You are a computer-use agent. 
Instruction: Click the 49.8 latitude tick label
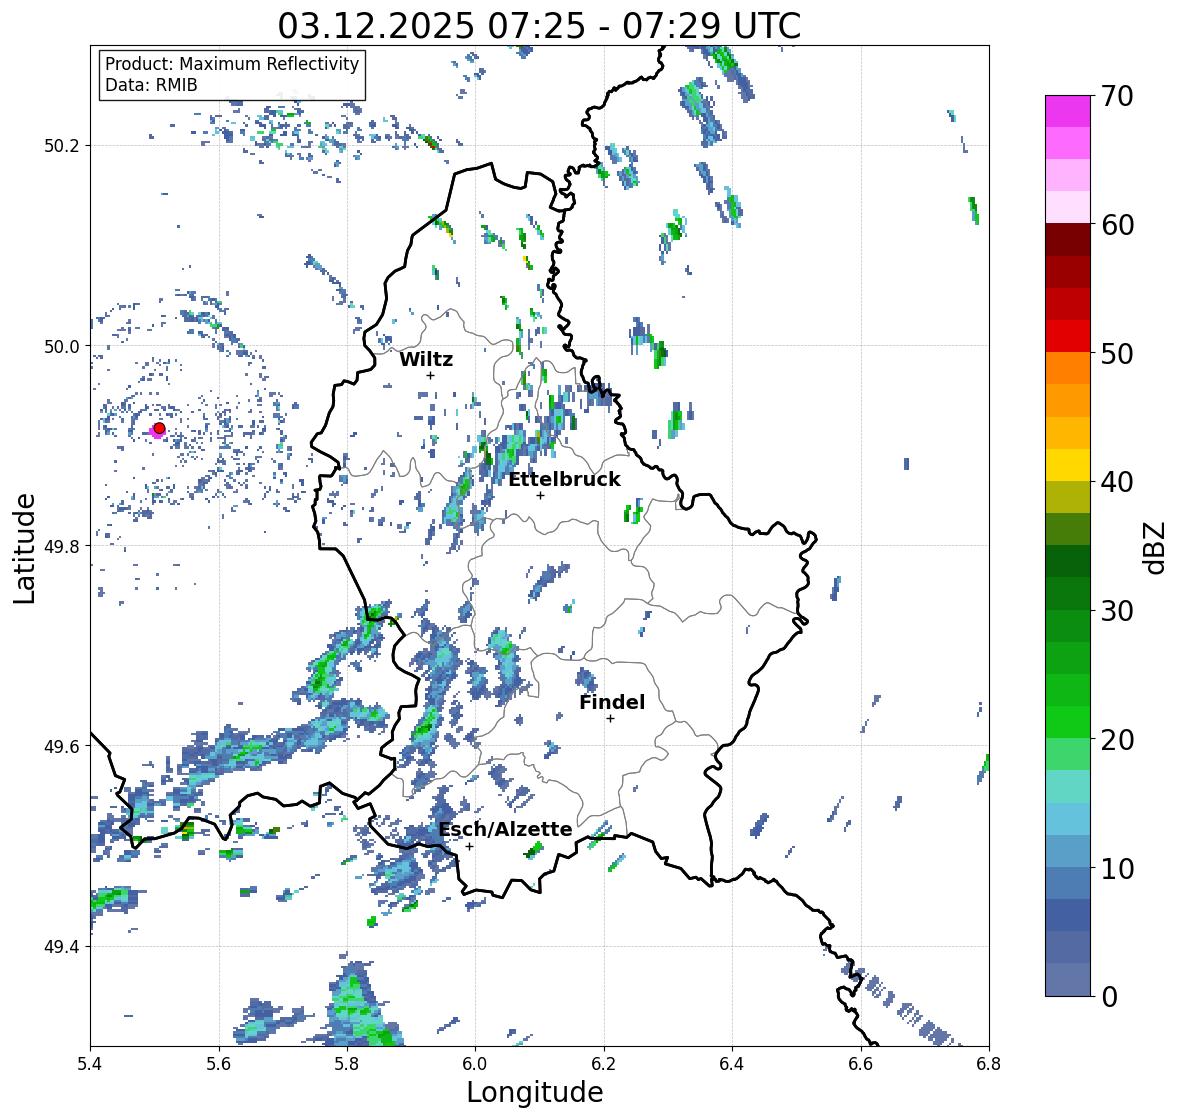click(x=62, y=546)
